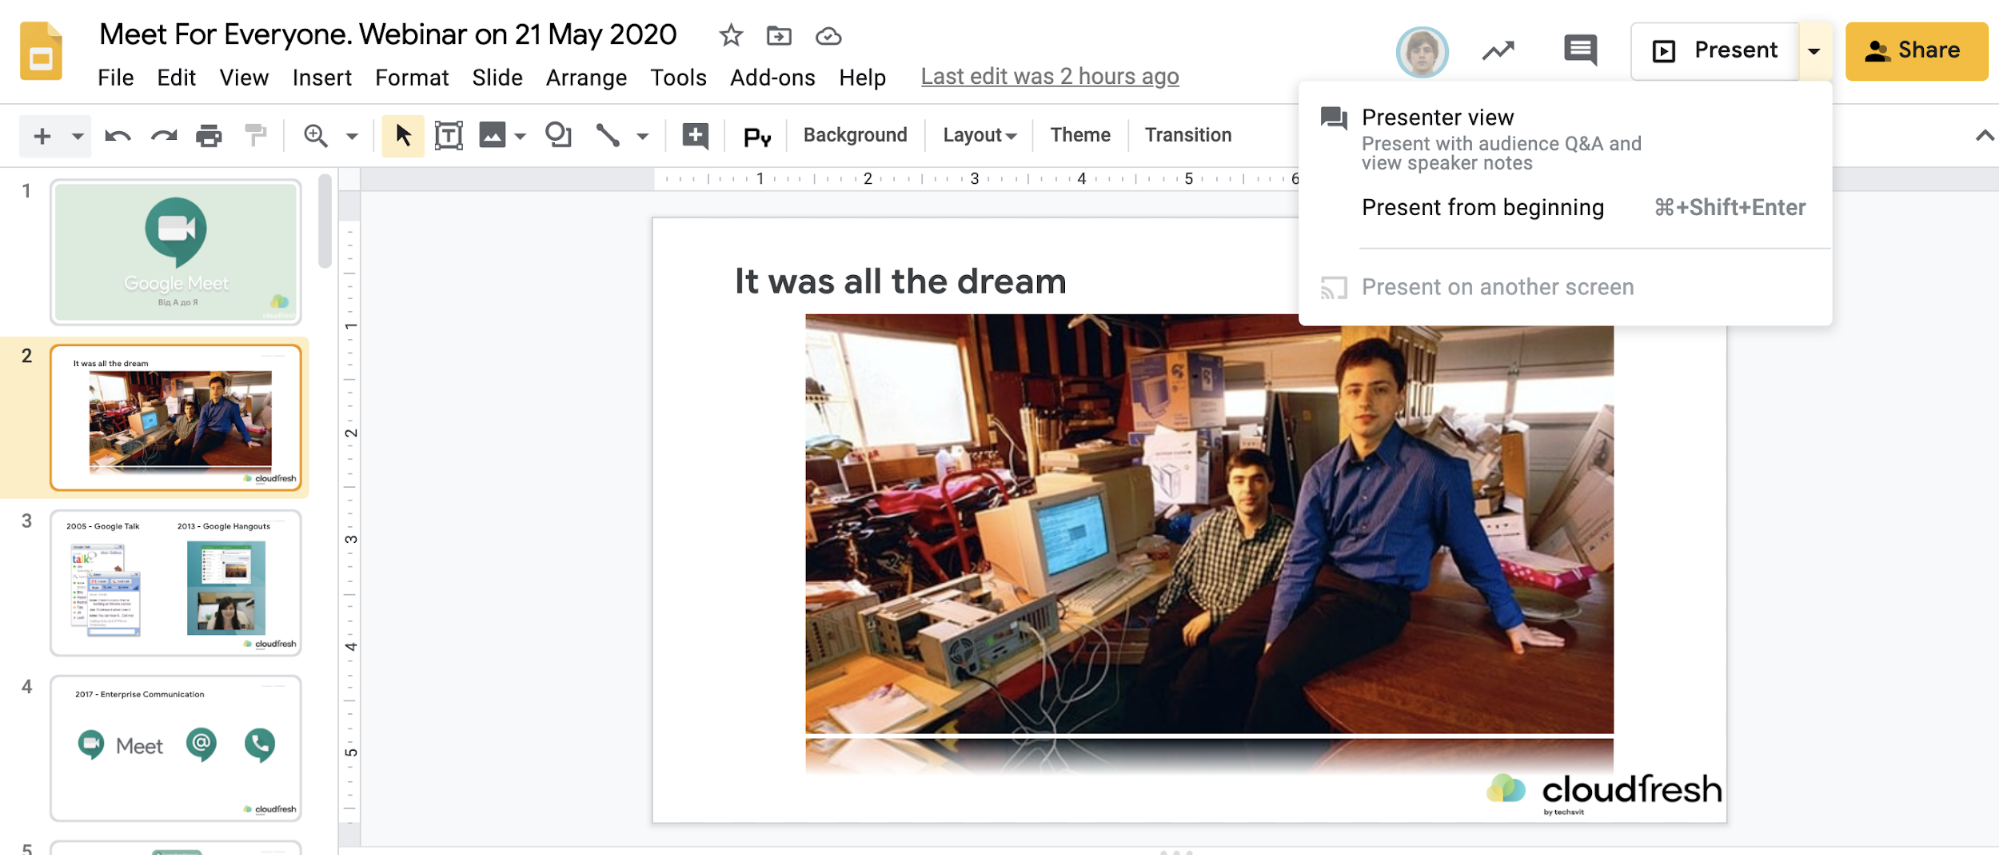
Task: Click the Presenter view chat icon
Action: pos(1334,118)
